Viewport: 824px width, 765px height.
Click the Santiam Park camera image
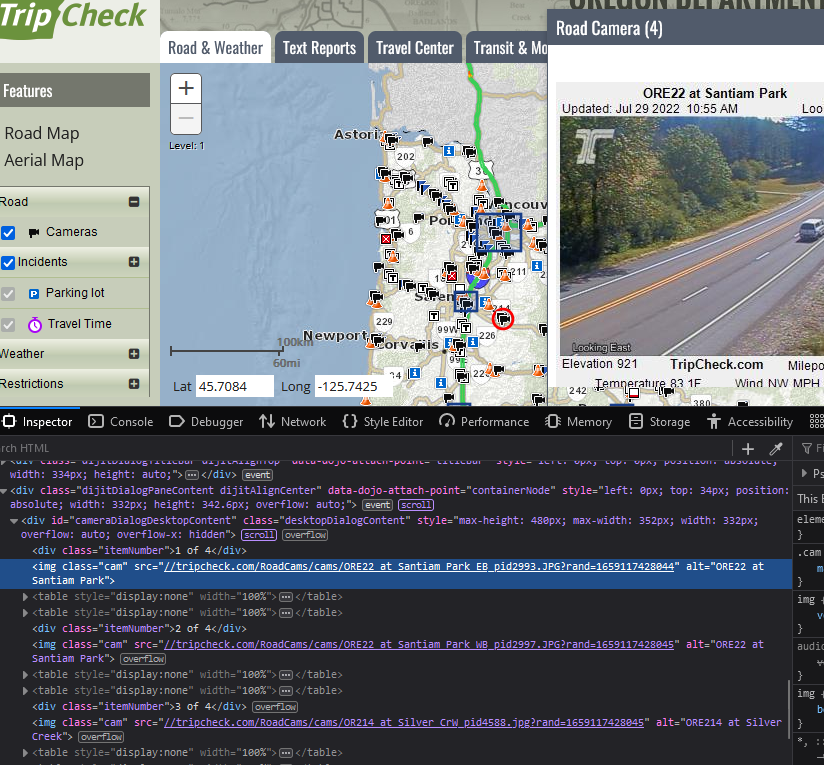tap(692, 235)
